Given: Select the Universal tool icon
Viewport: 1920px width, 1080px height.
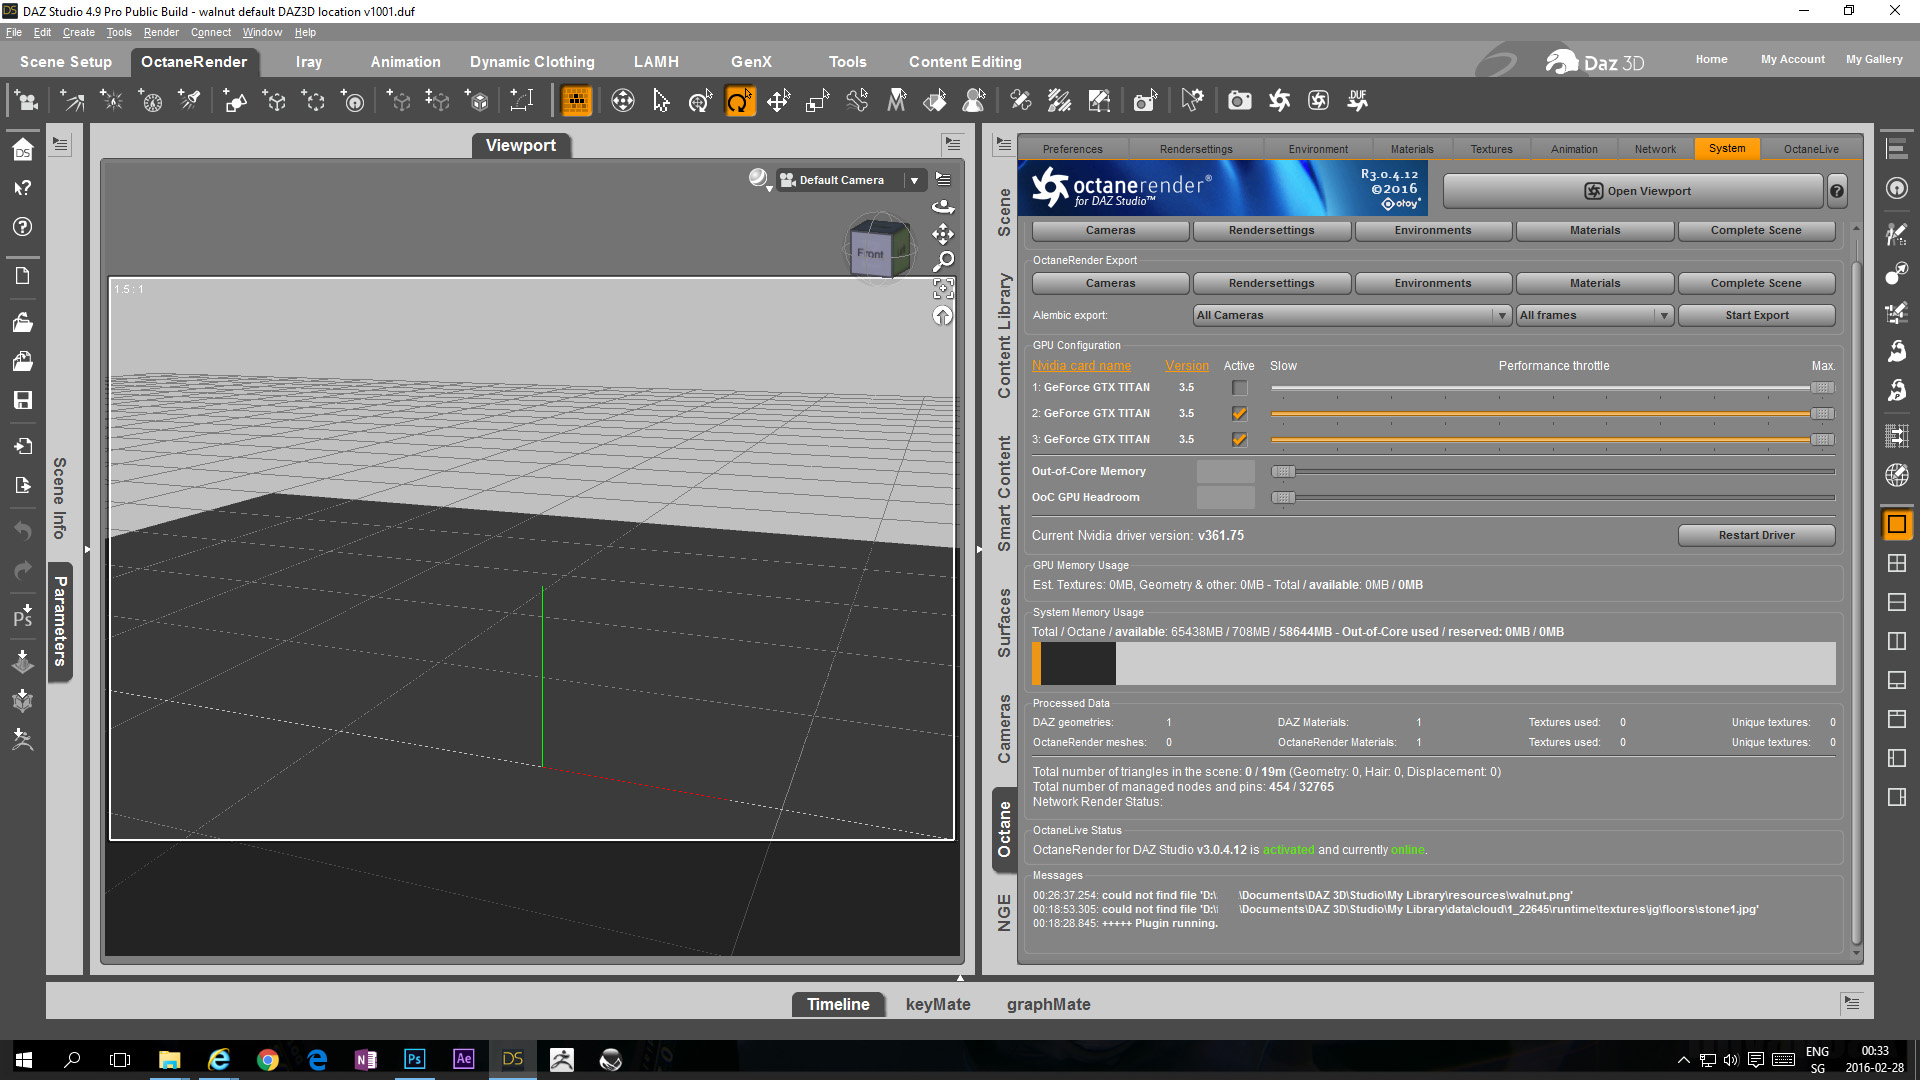Looking at the screenshot, I should pos(700,101).
